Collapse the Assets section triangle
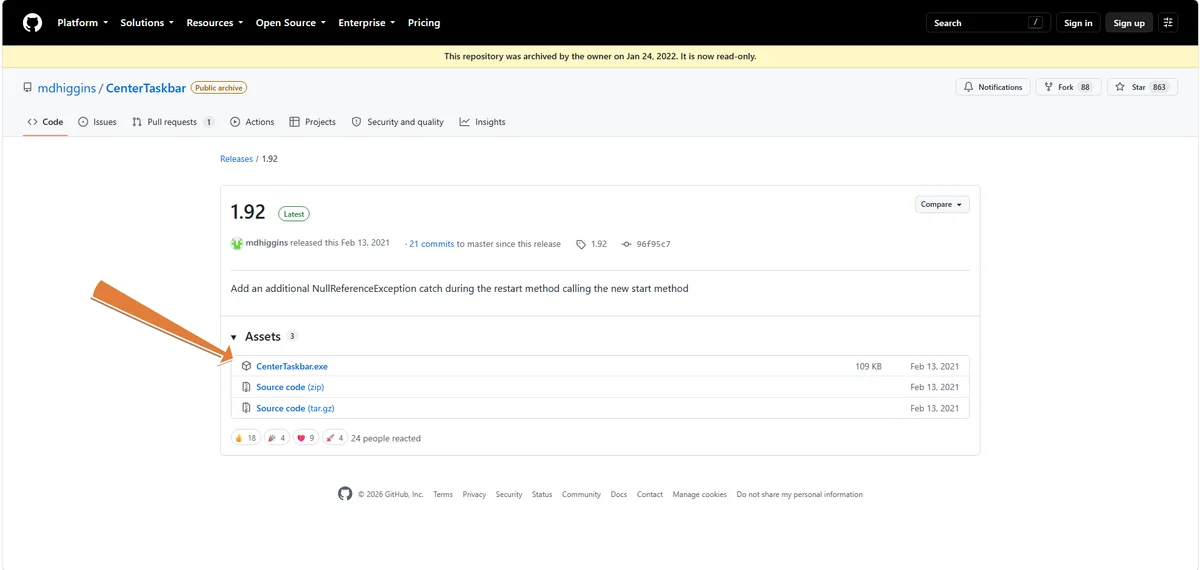 click(x=234, y=337)
